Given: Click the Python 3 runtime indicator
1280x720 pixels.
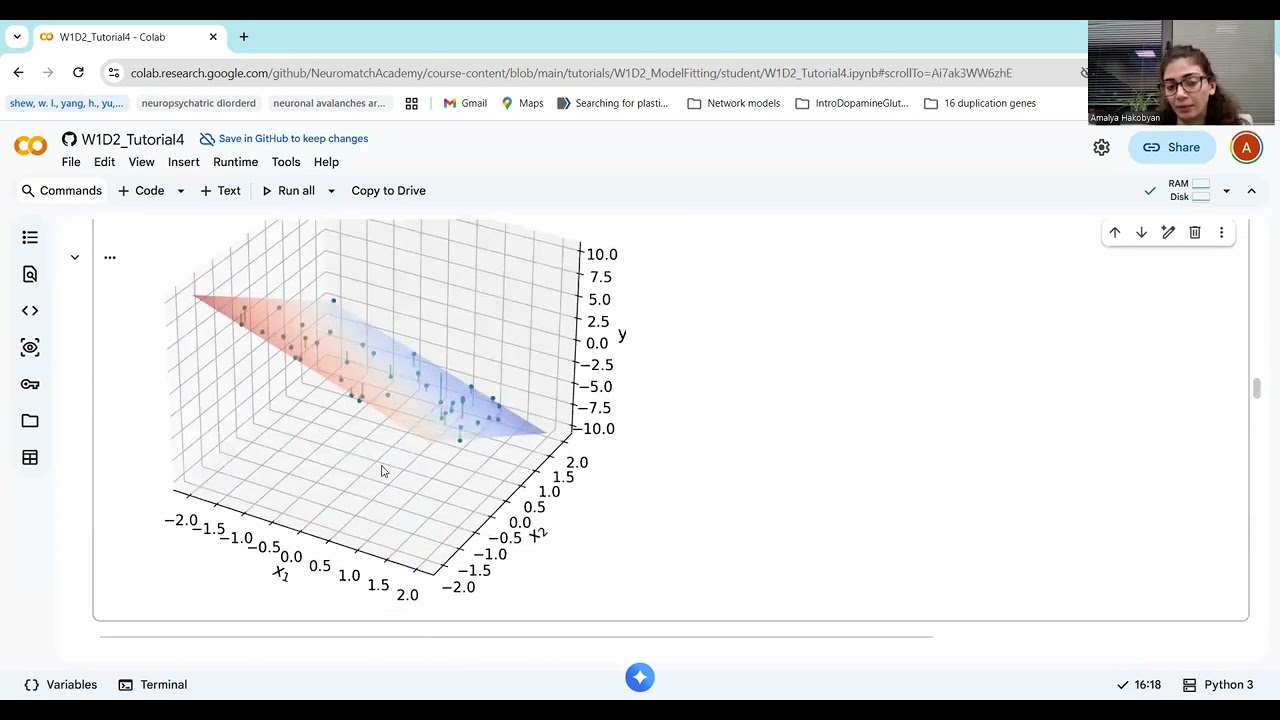Looking at the screenshot, I should [1218, 685].
